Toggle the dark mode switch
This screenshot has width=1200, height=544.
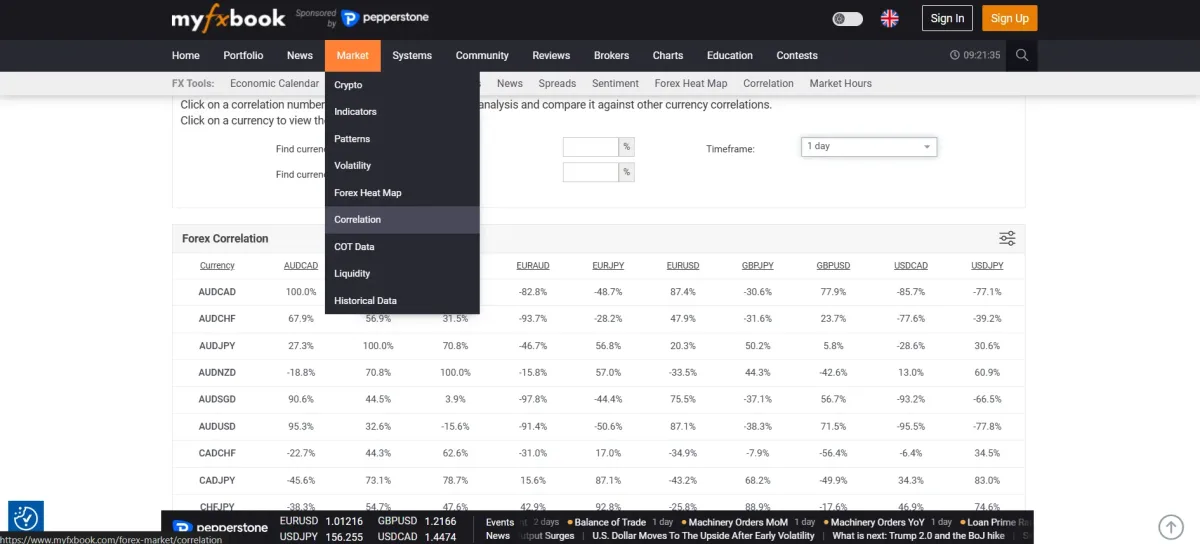847,18
